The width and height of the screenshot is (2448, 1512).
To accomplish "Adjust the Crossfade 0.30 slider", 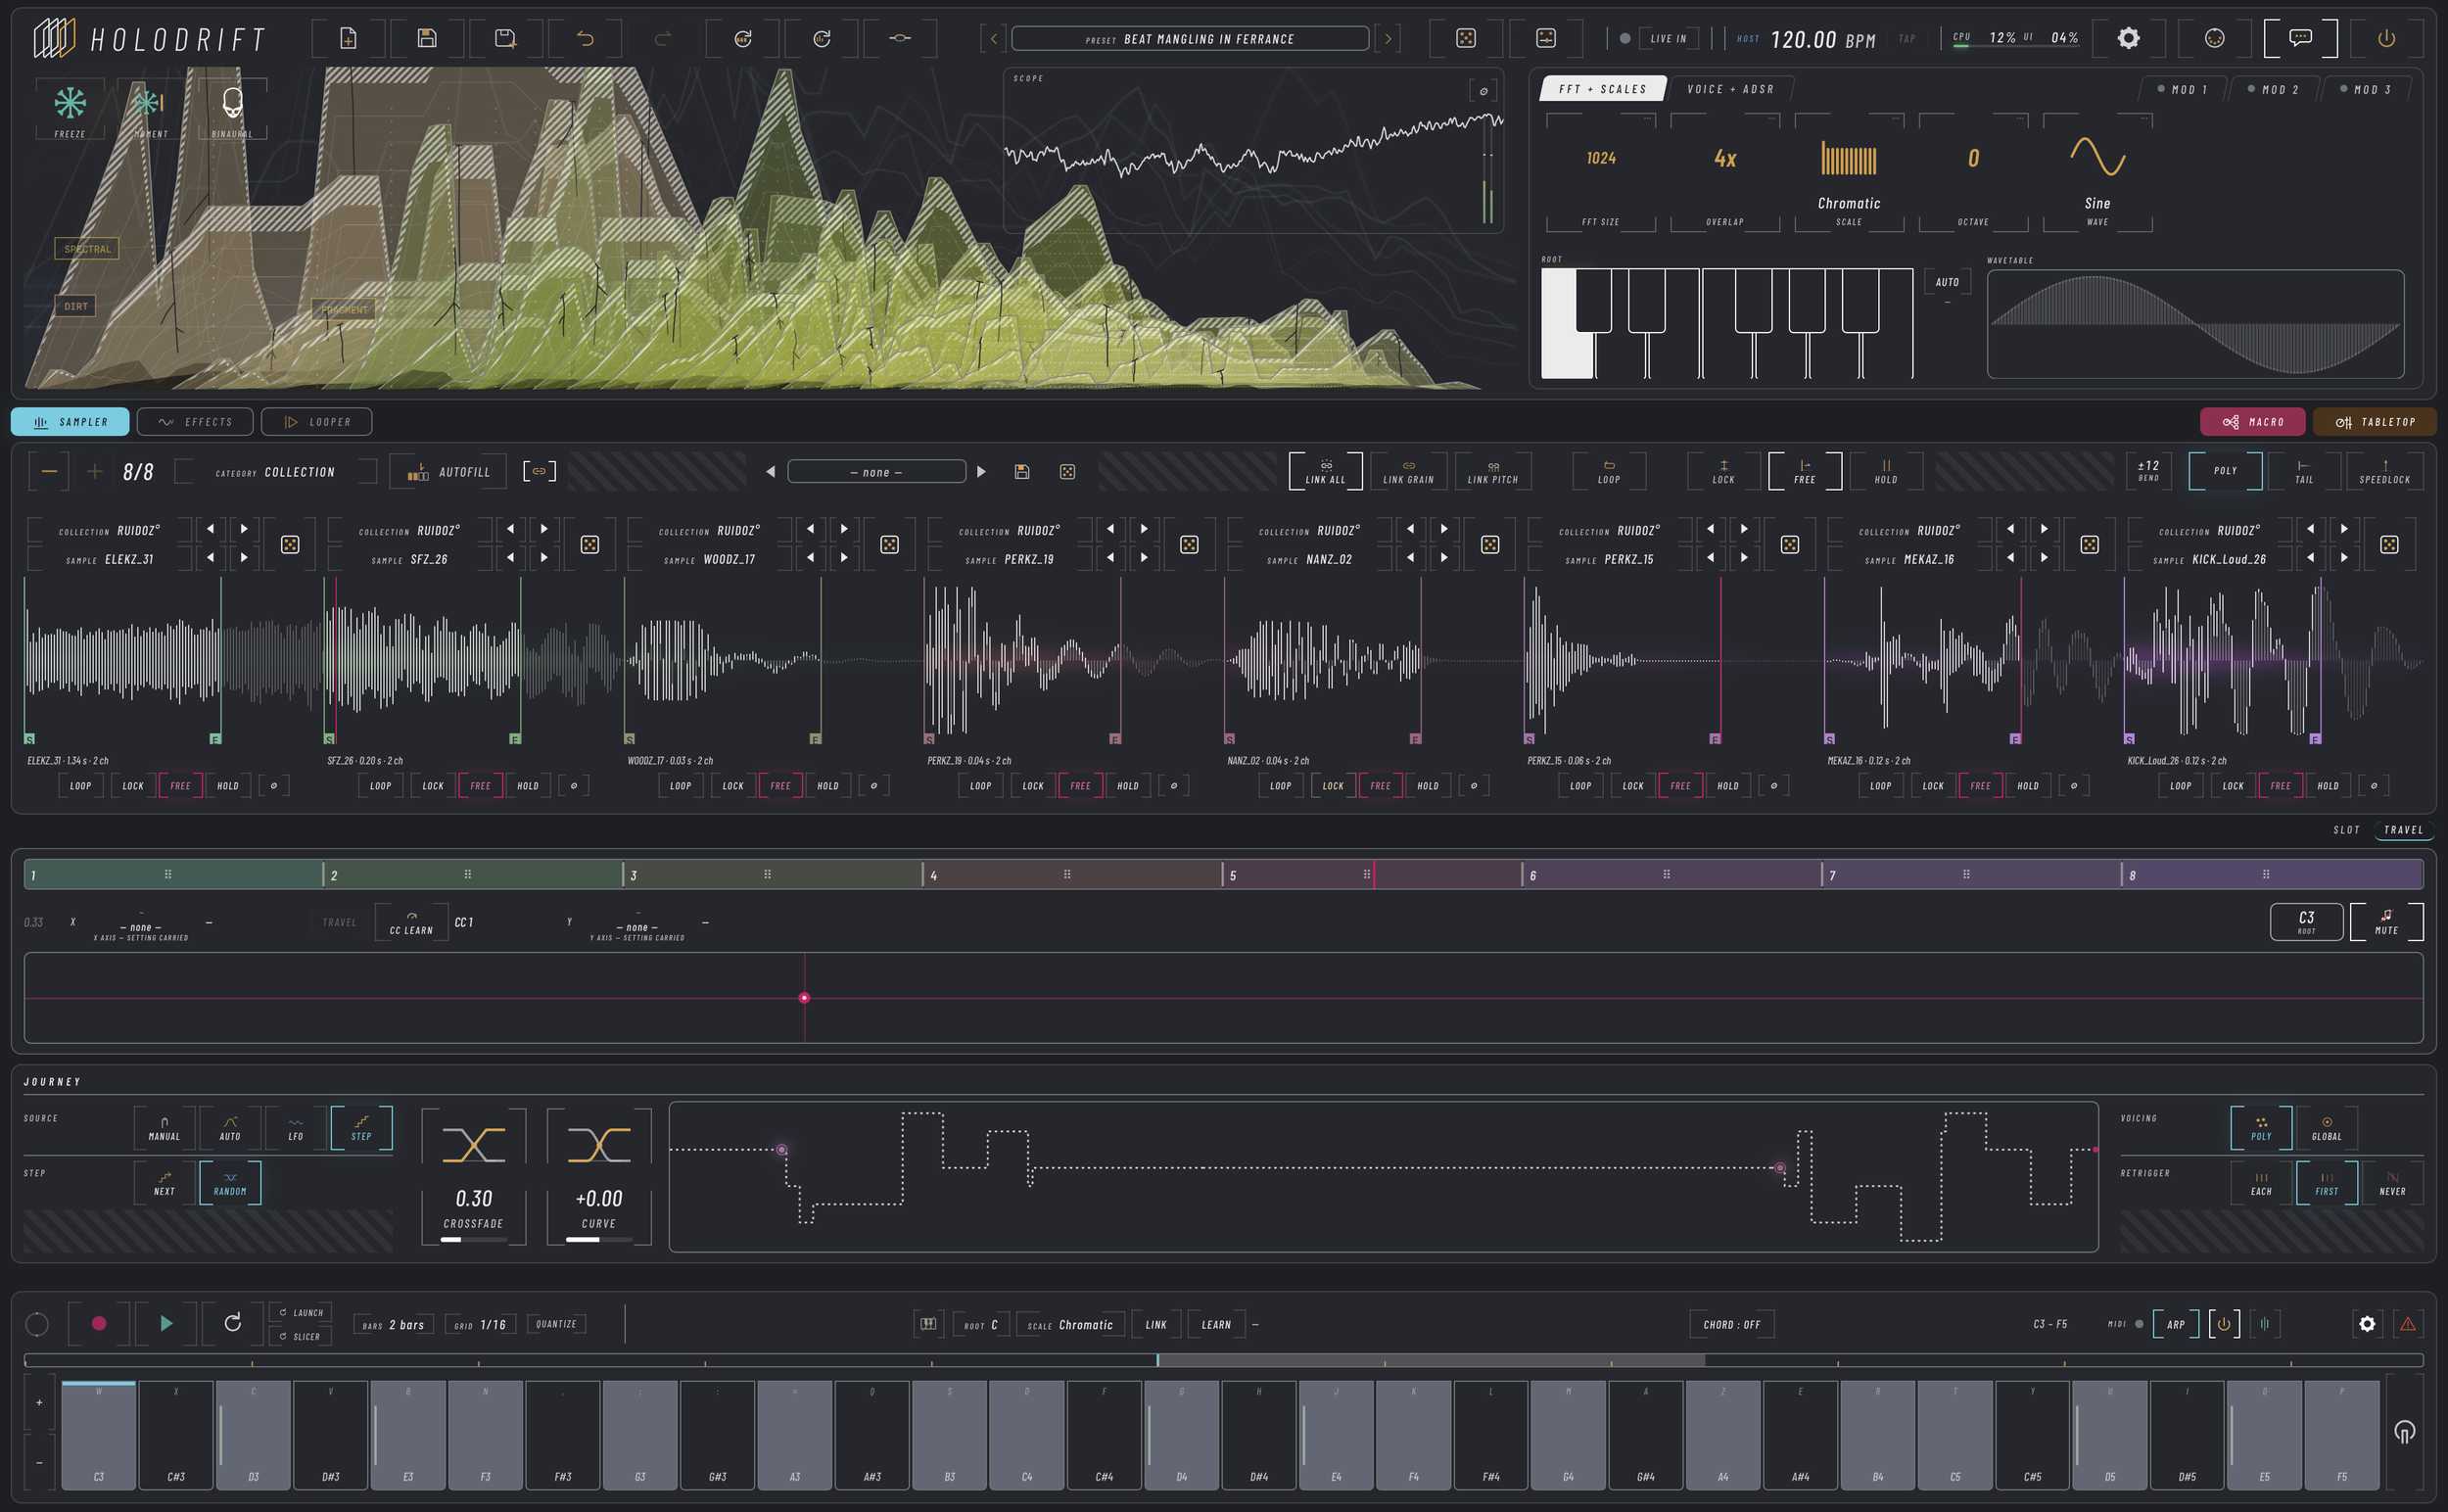I will [x=474, y=1240].
